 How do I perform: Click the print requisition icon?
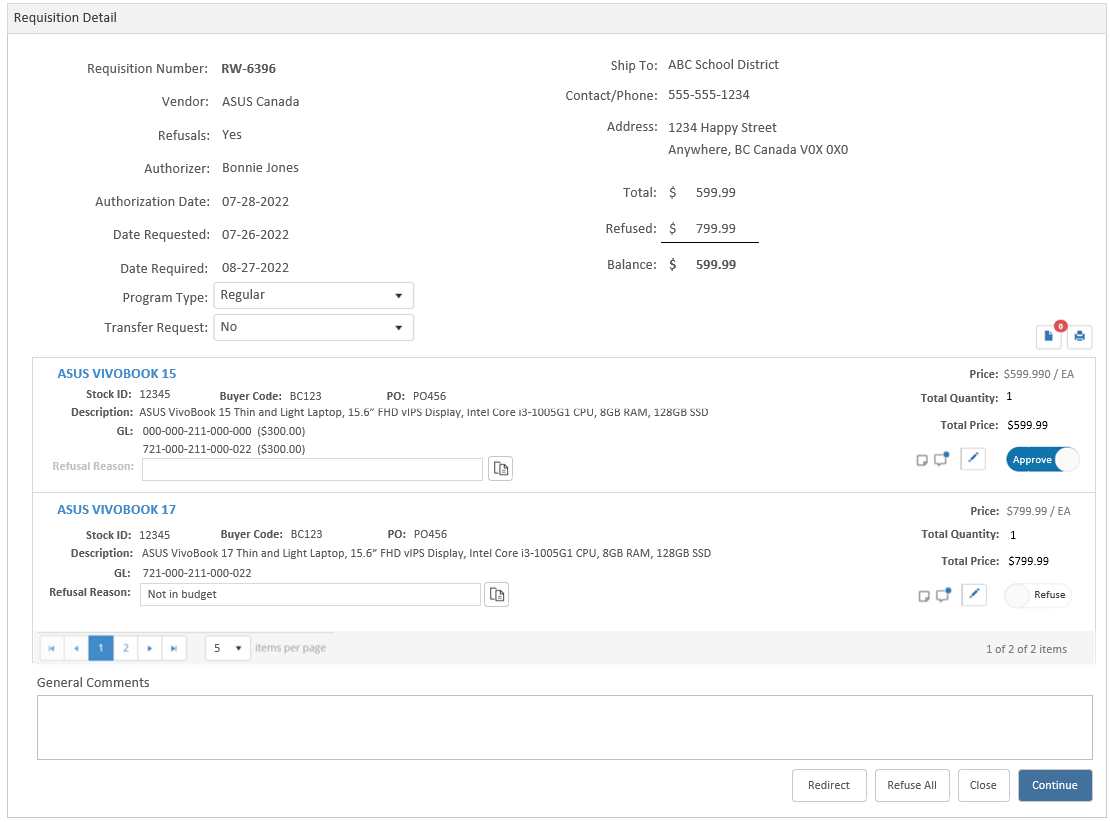pyautogui.click(x=1079, y=337)
